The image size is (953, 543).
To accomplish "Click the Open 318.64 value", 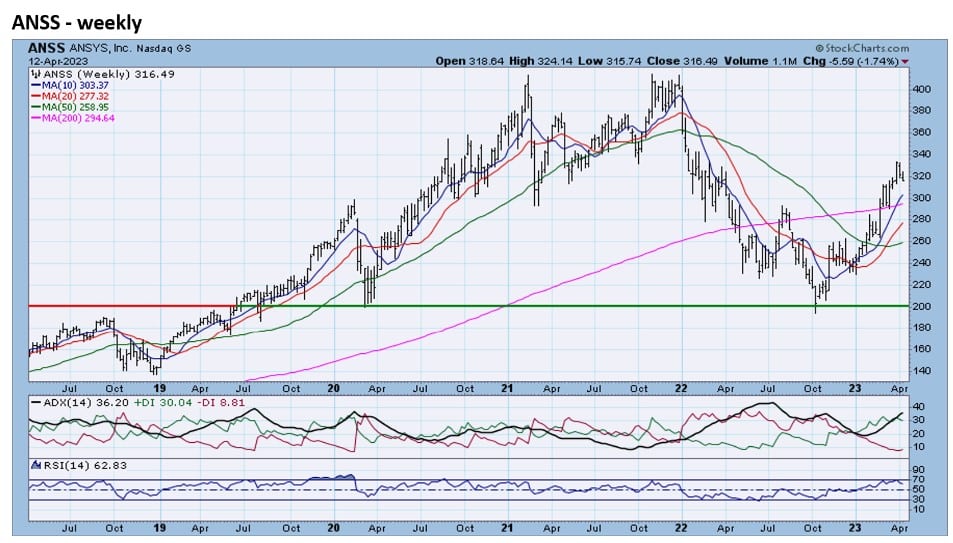I will click(x=470, y=61).
